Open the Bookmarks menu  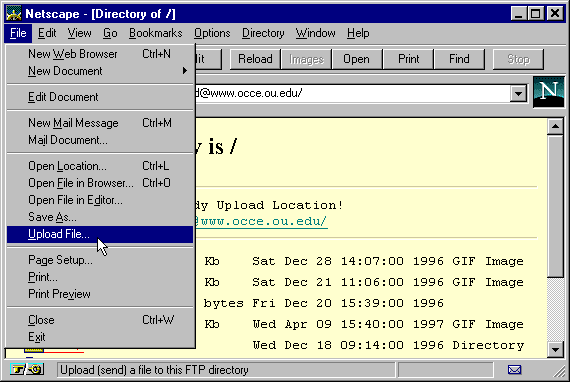[x=156, y=33]
